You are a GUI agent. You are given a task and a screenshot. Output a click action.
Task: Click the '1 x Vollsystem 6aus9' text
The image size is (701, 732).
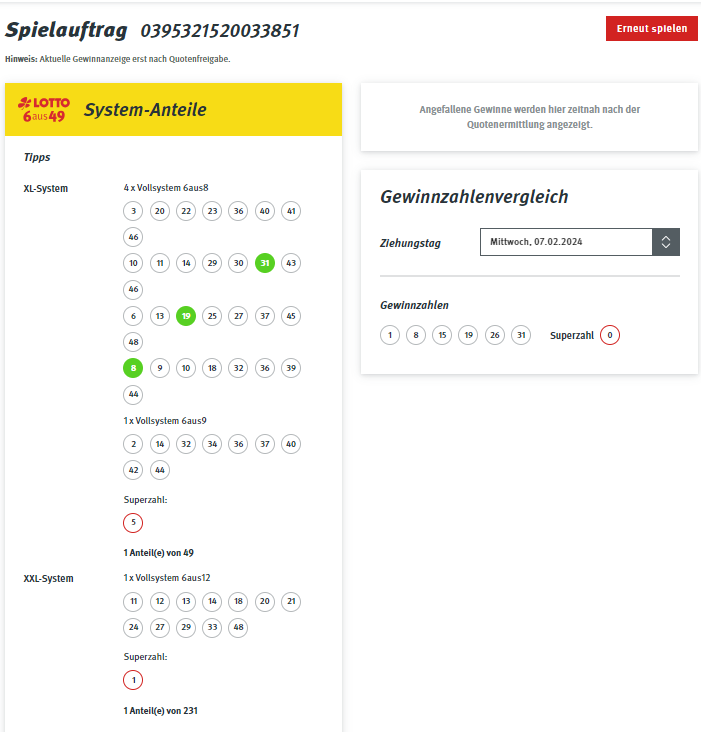(165, 421)
